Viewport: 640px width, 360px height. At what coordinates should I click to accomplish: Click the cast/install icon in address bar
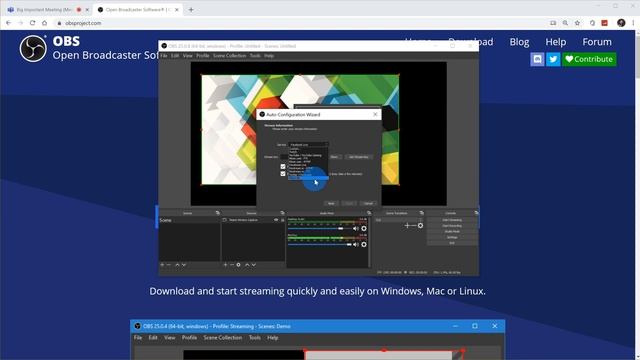point(553,23)
